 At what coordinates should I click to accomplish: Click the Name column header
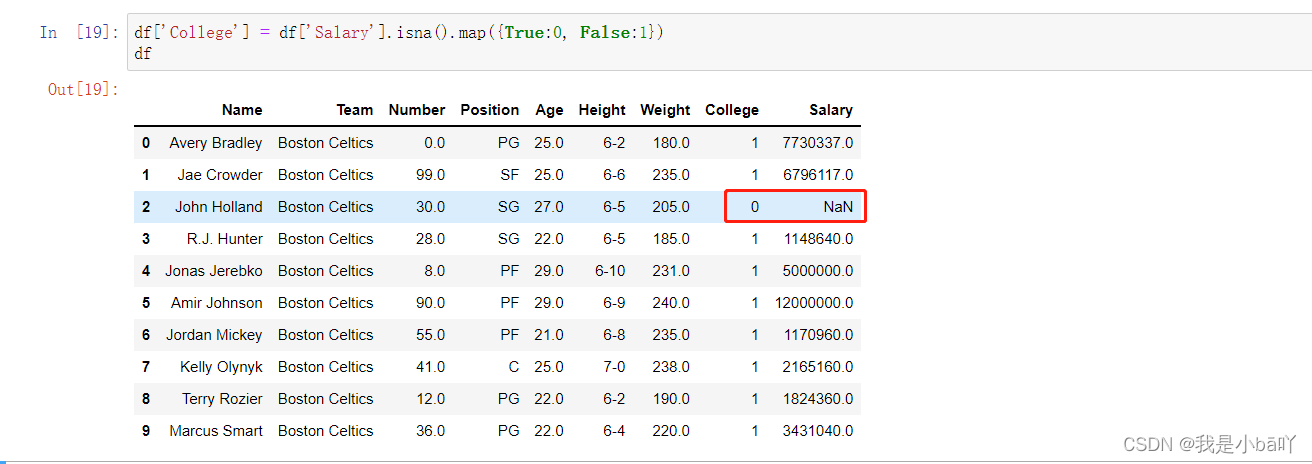(242, 110)
